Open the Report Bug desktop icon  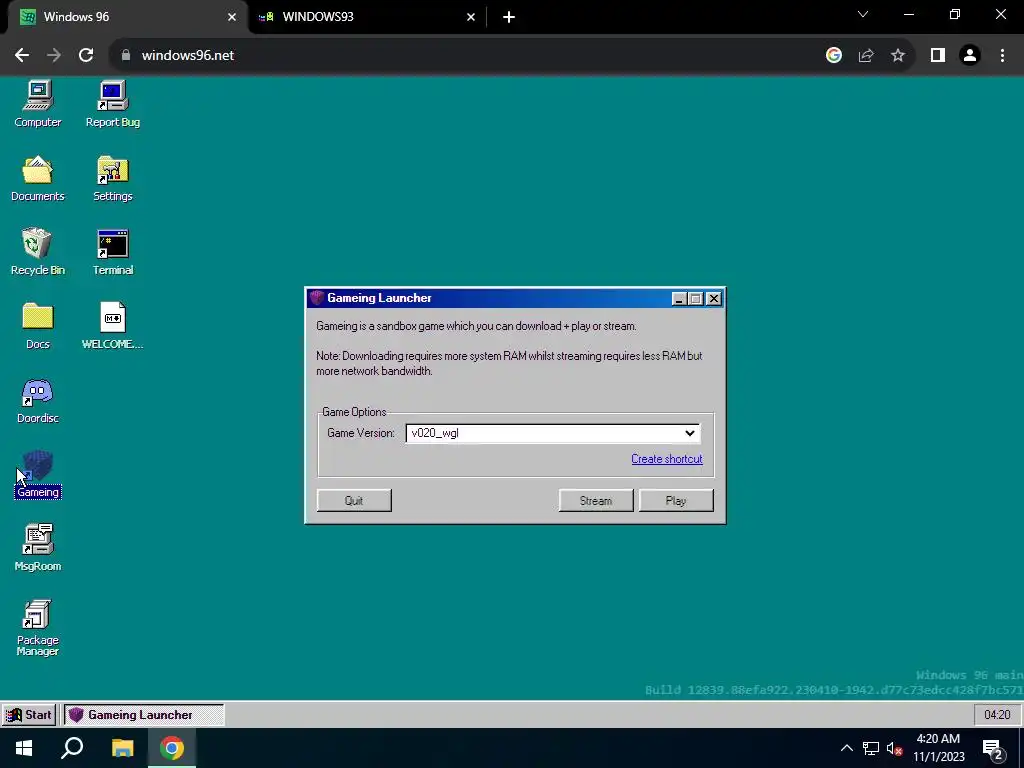[x=113, y=104]
